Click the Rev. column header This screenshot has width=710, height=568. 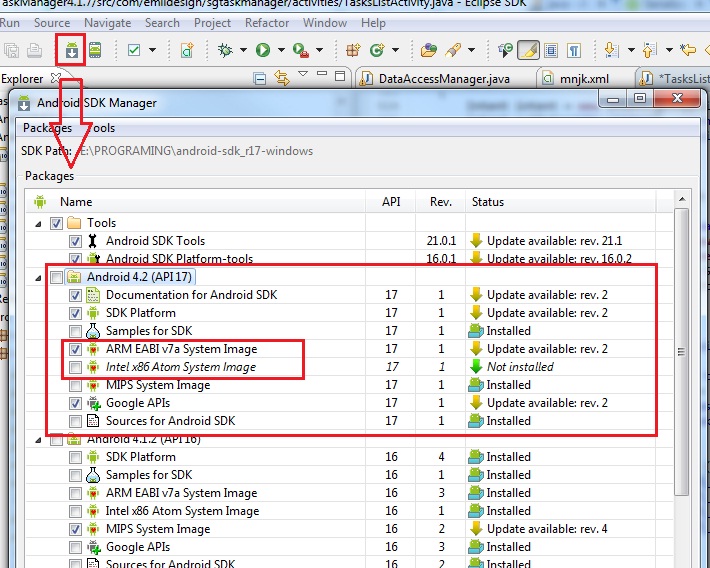click(x=441, y=202)
